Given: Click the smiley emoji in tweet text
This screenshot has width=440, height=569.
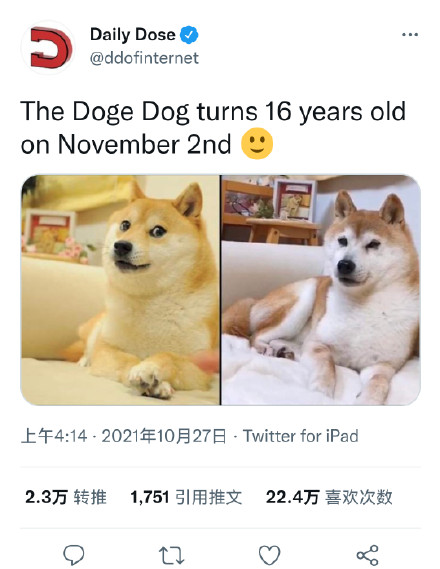Looking at the screenshot, I should pyautogui.click(x=257, y=144).
